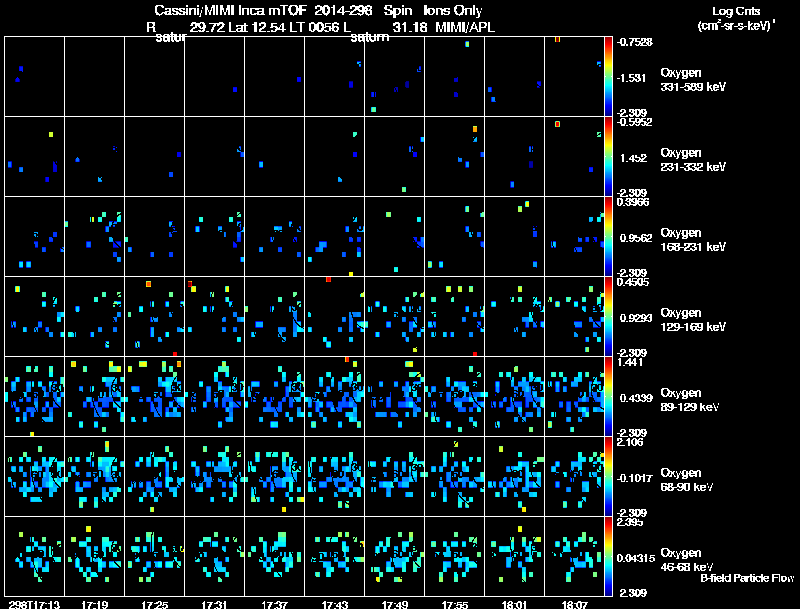Open the 89-129 keV panel at 17:43
800x609 pixels.
click(335, 396)
